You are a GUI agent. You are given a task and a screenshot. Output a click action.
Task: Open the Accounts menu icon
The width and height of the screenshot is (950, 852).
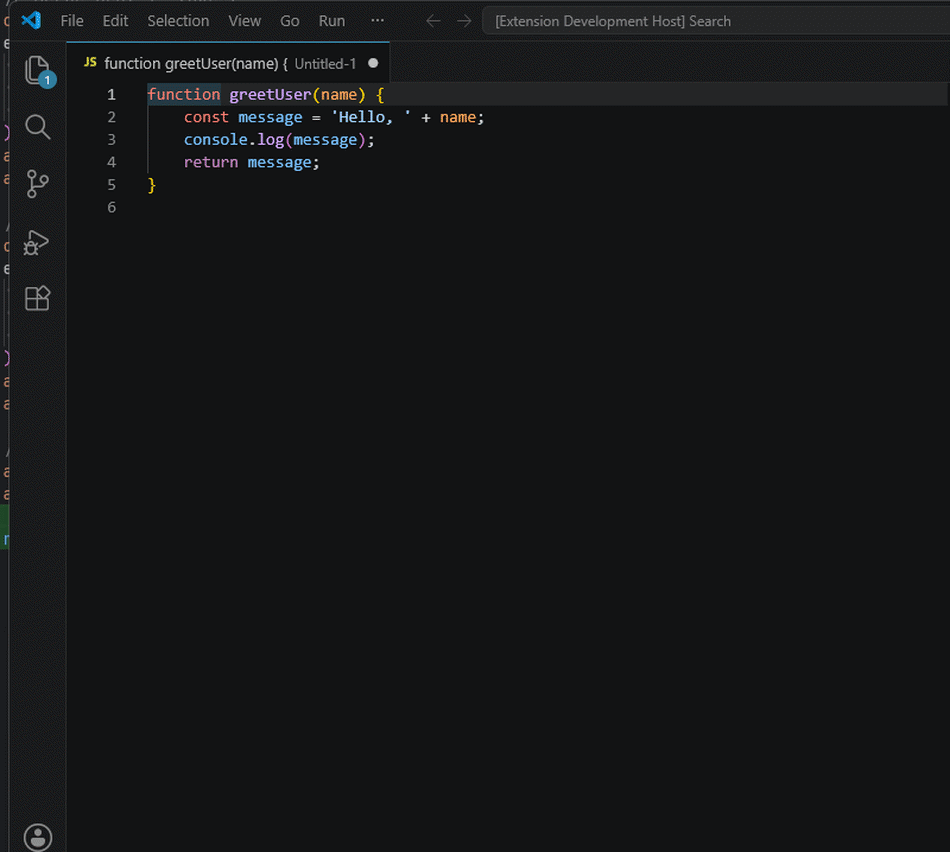point(38,837)
